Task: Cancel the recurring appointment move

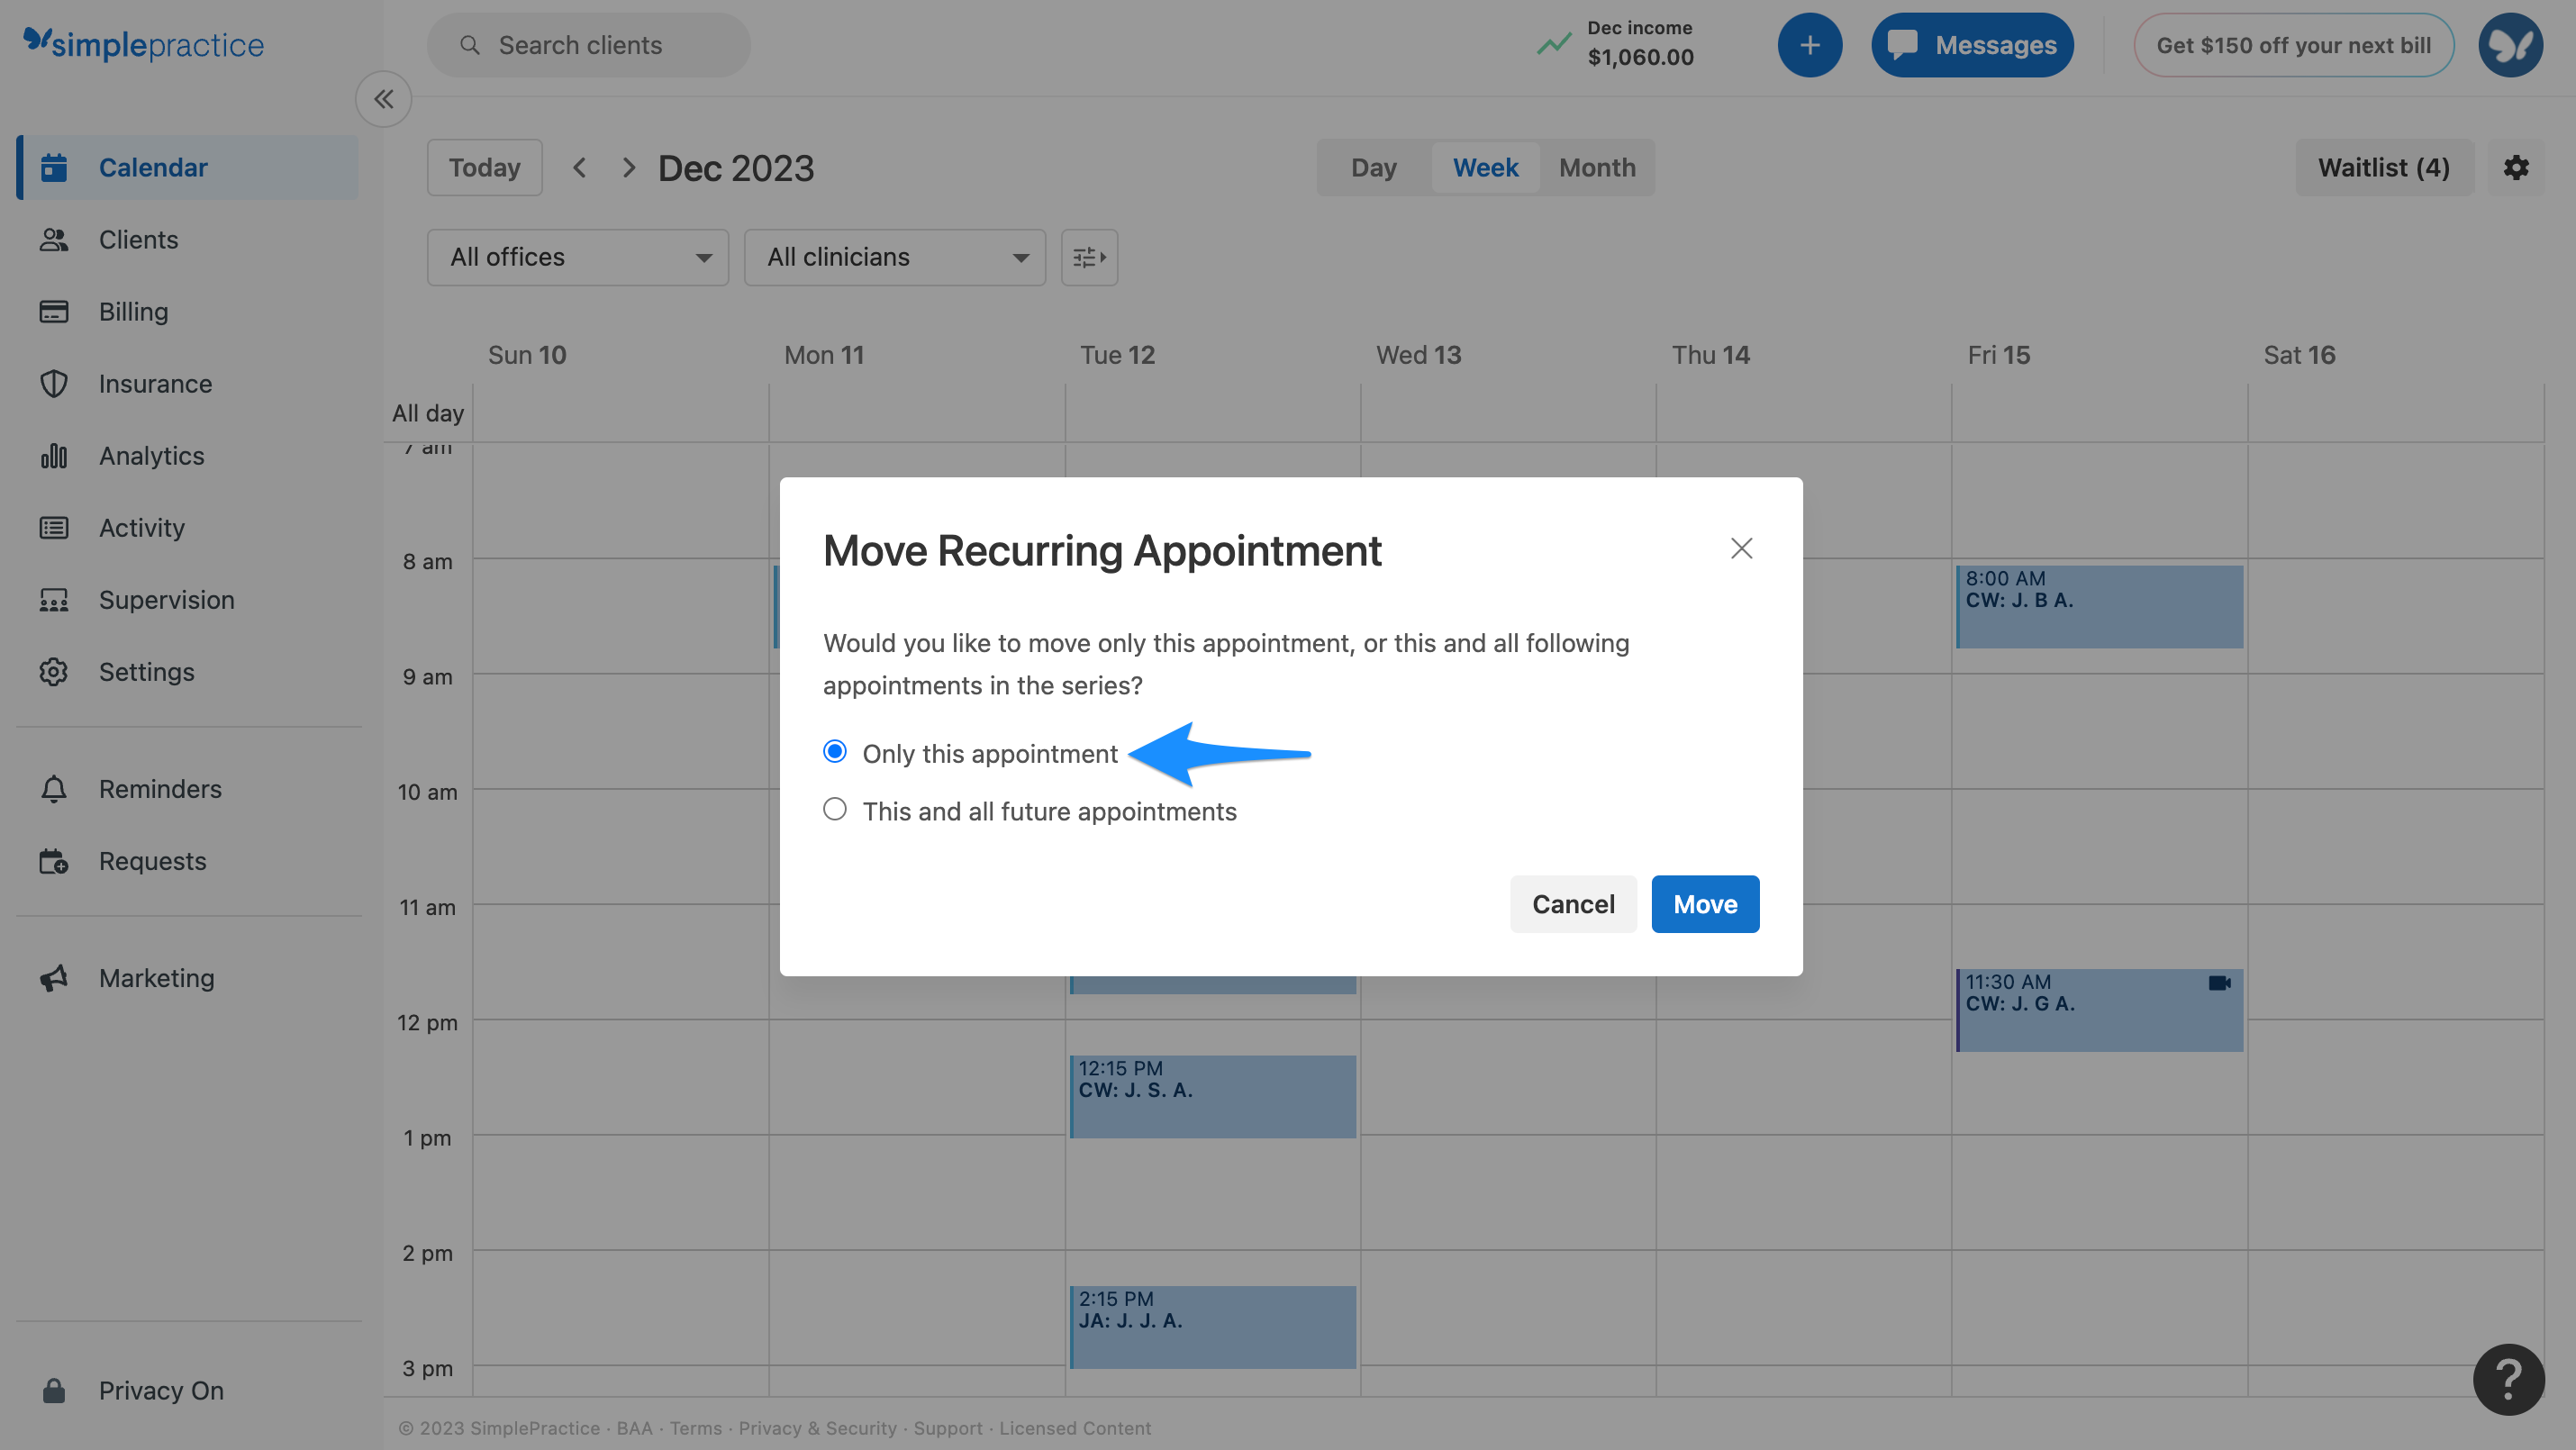Action: click(x=1572, y=903)
